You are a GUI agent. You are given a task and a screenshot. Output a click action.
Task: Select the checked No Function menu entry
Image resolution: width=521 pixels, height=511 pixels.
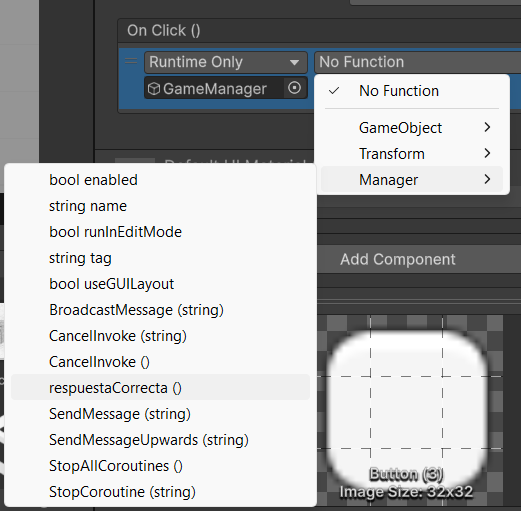tap(412, 91)
